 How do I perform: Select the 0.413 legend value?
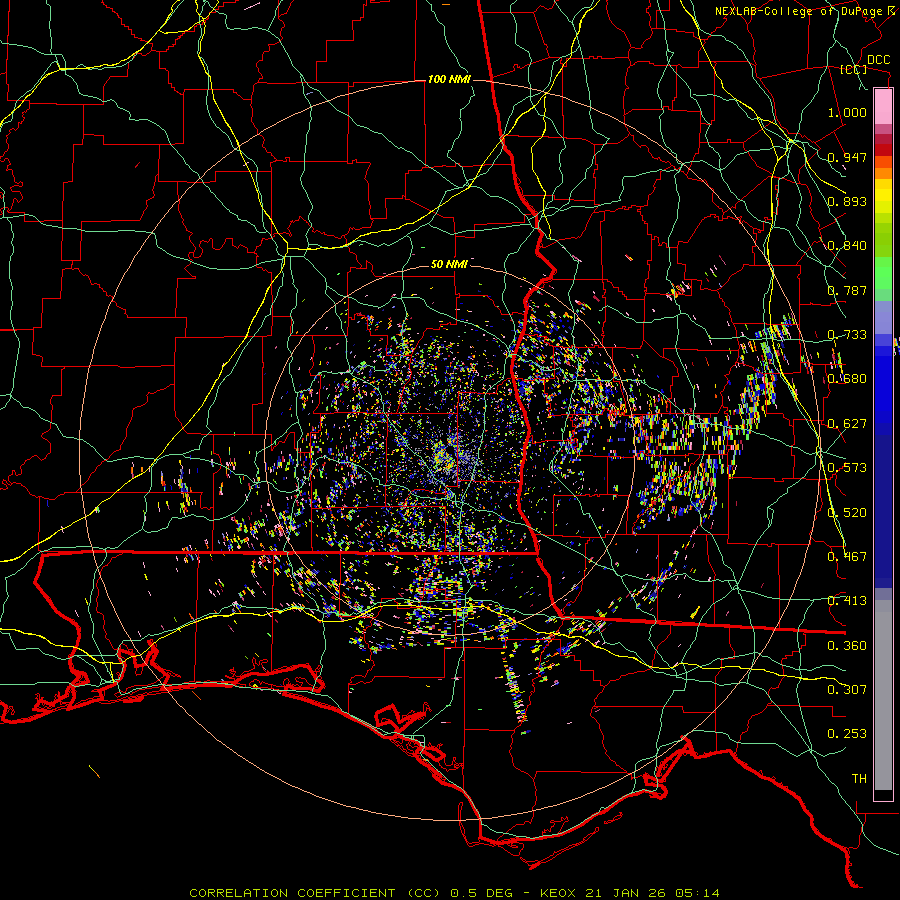coord(847,601)
